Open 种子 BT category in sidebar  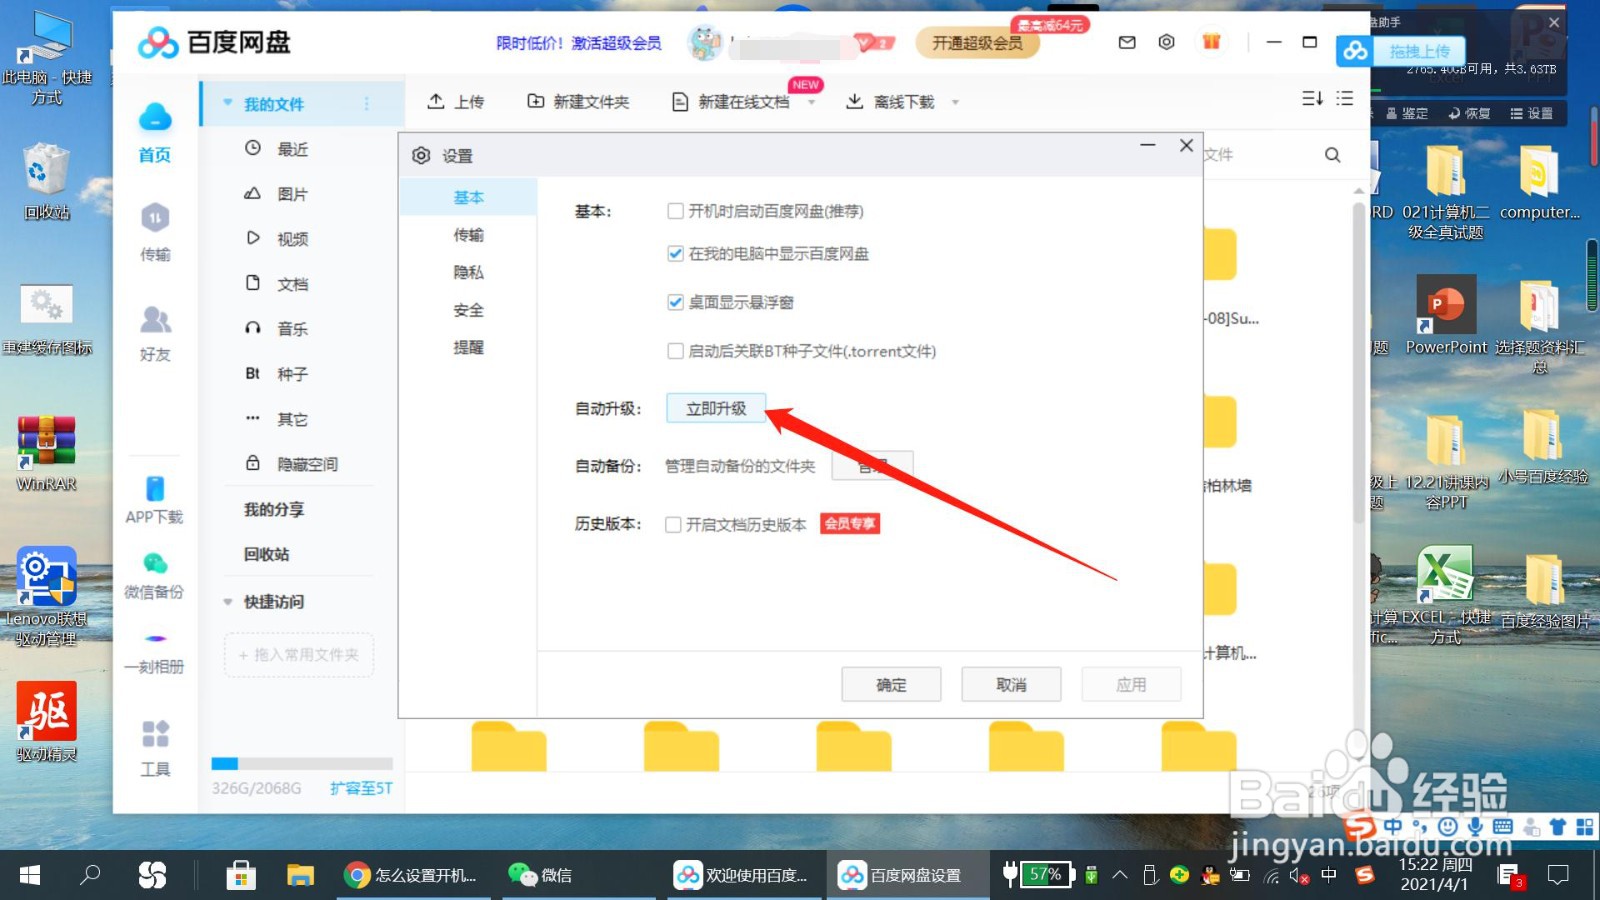click(x=277, y=373)
